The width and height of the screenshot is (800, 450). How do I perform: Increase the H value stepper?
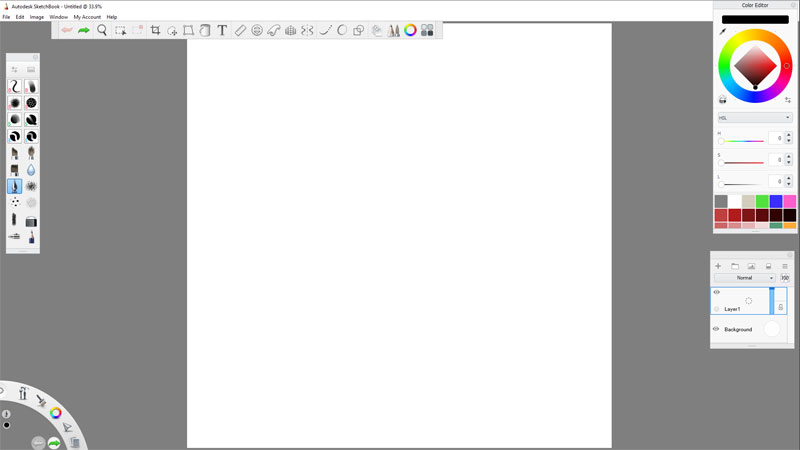(788, 135)
